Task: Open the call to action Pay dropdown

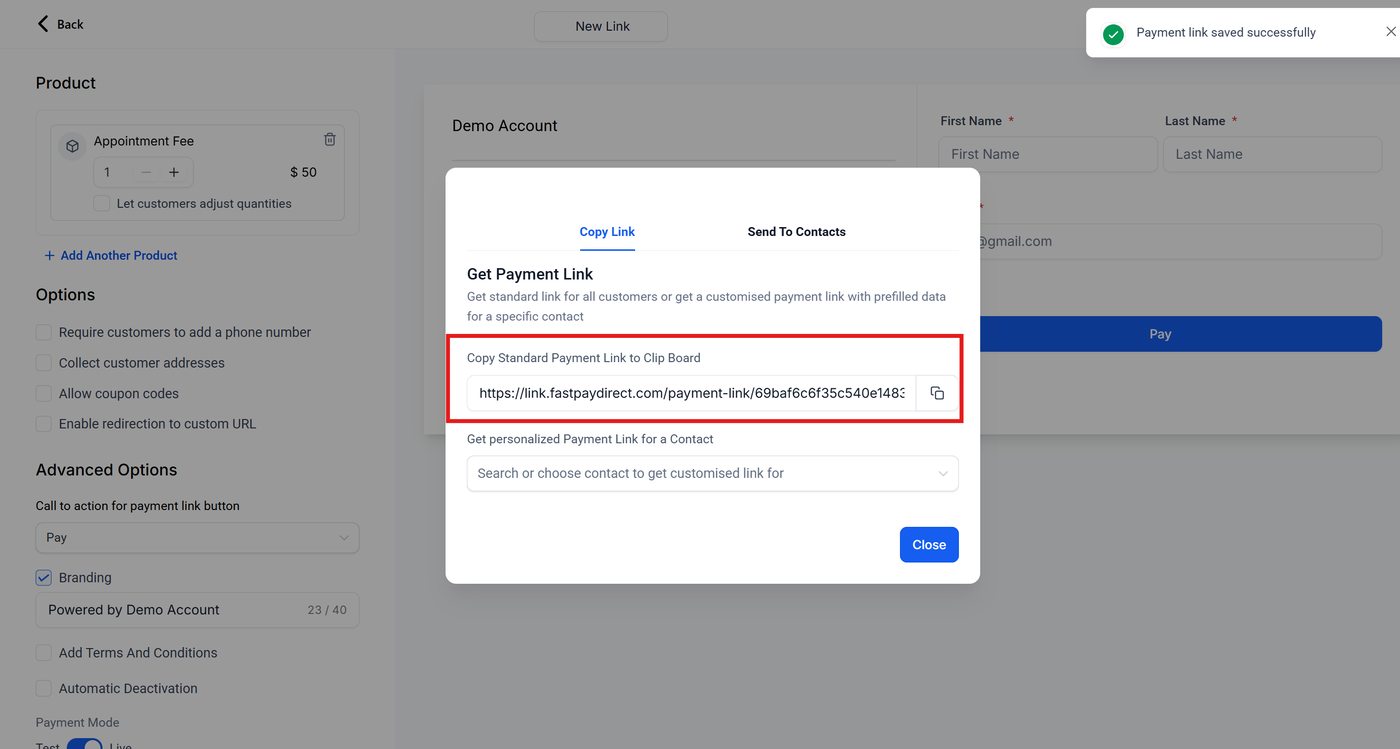Action: point(197,537)
